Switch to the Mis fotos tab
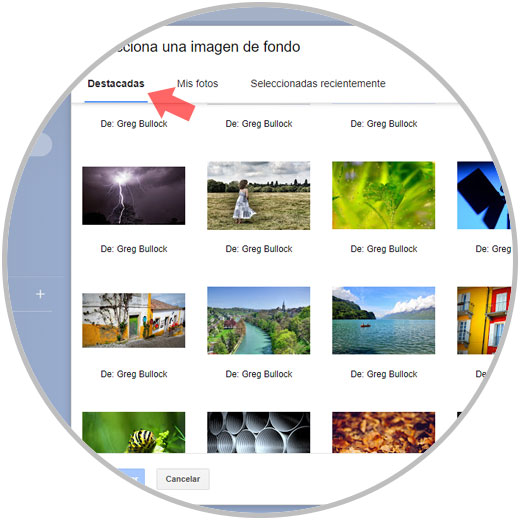Image resolution: width=520 pixels, height=520 pixels. (197, 83)
